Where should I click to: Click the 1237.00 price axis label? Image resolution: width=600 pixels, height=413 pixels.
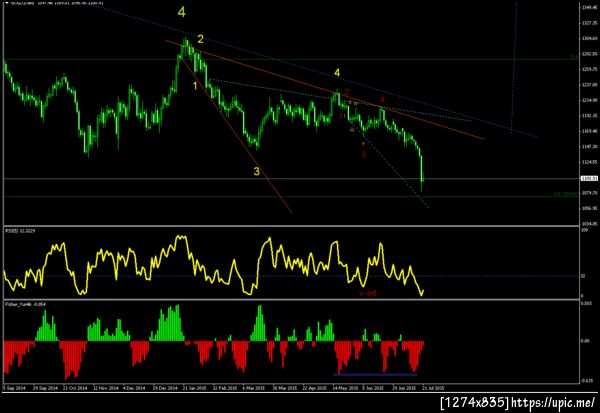click(x=589, y=85)
